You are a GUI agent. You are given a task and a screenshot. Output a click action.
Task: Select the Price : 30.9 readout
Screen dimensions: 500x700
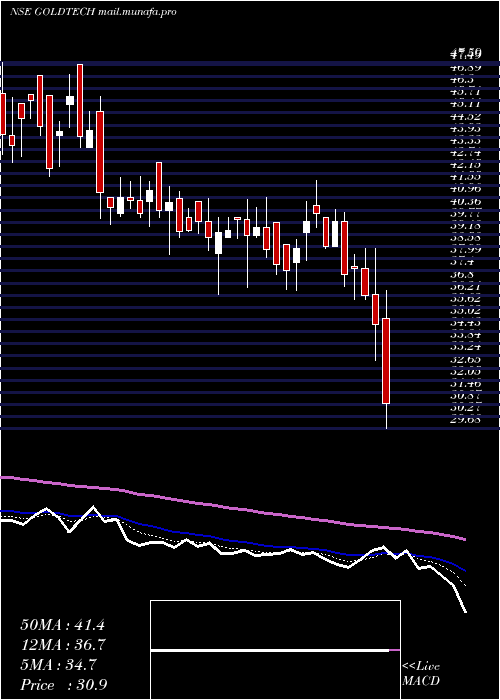tap(63, 685)
